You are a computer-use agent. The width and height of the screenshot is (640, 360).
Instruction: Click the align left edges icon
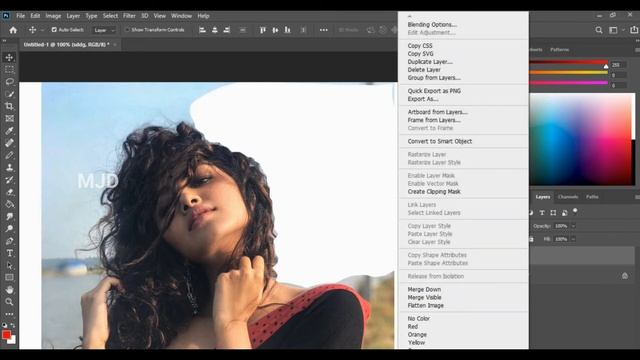[x=202, y=30]
